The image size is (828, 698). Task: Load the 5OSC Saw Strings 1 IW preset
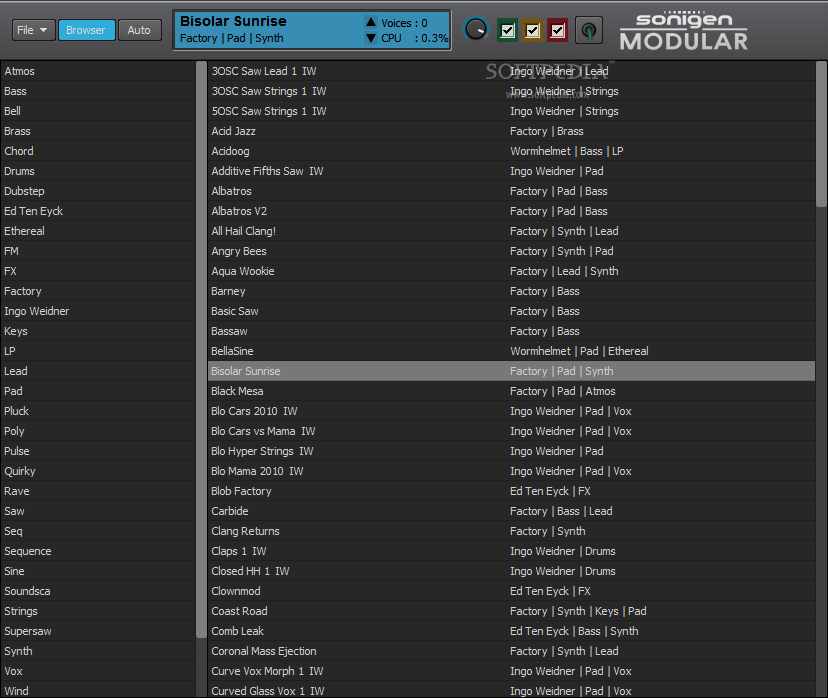(512, 111)
